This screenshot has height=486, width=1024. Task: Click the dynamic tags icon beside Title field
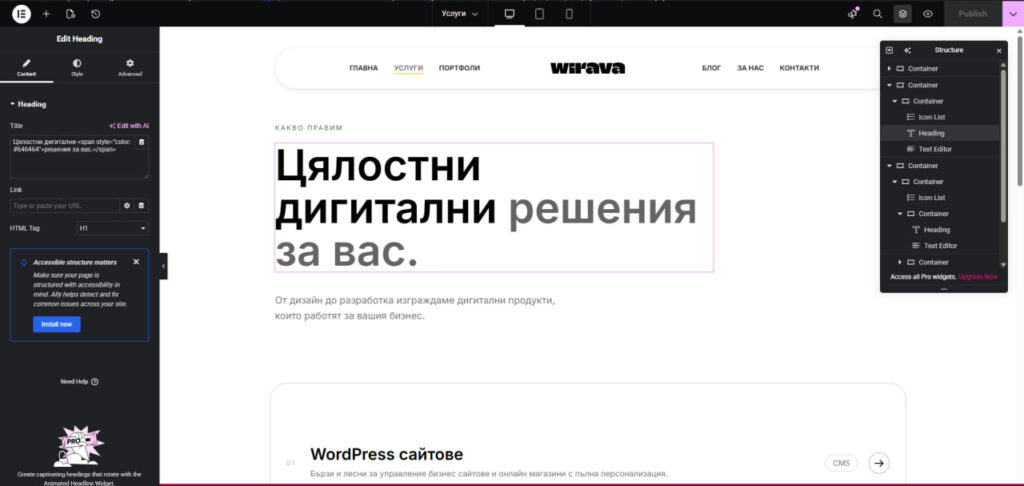click(141, 143)
